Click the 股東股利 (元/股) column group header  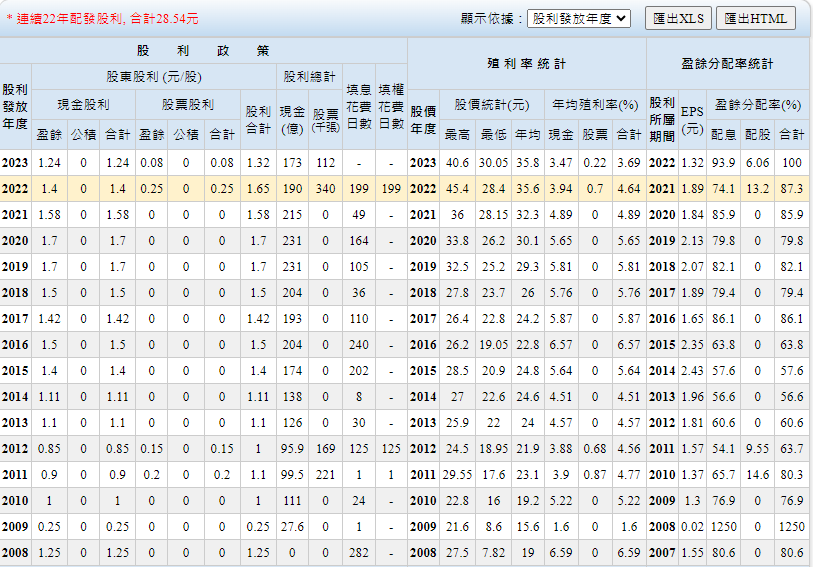(x=153, y=76)
